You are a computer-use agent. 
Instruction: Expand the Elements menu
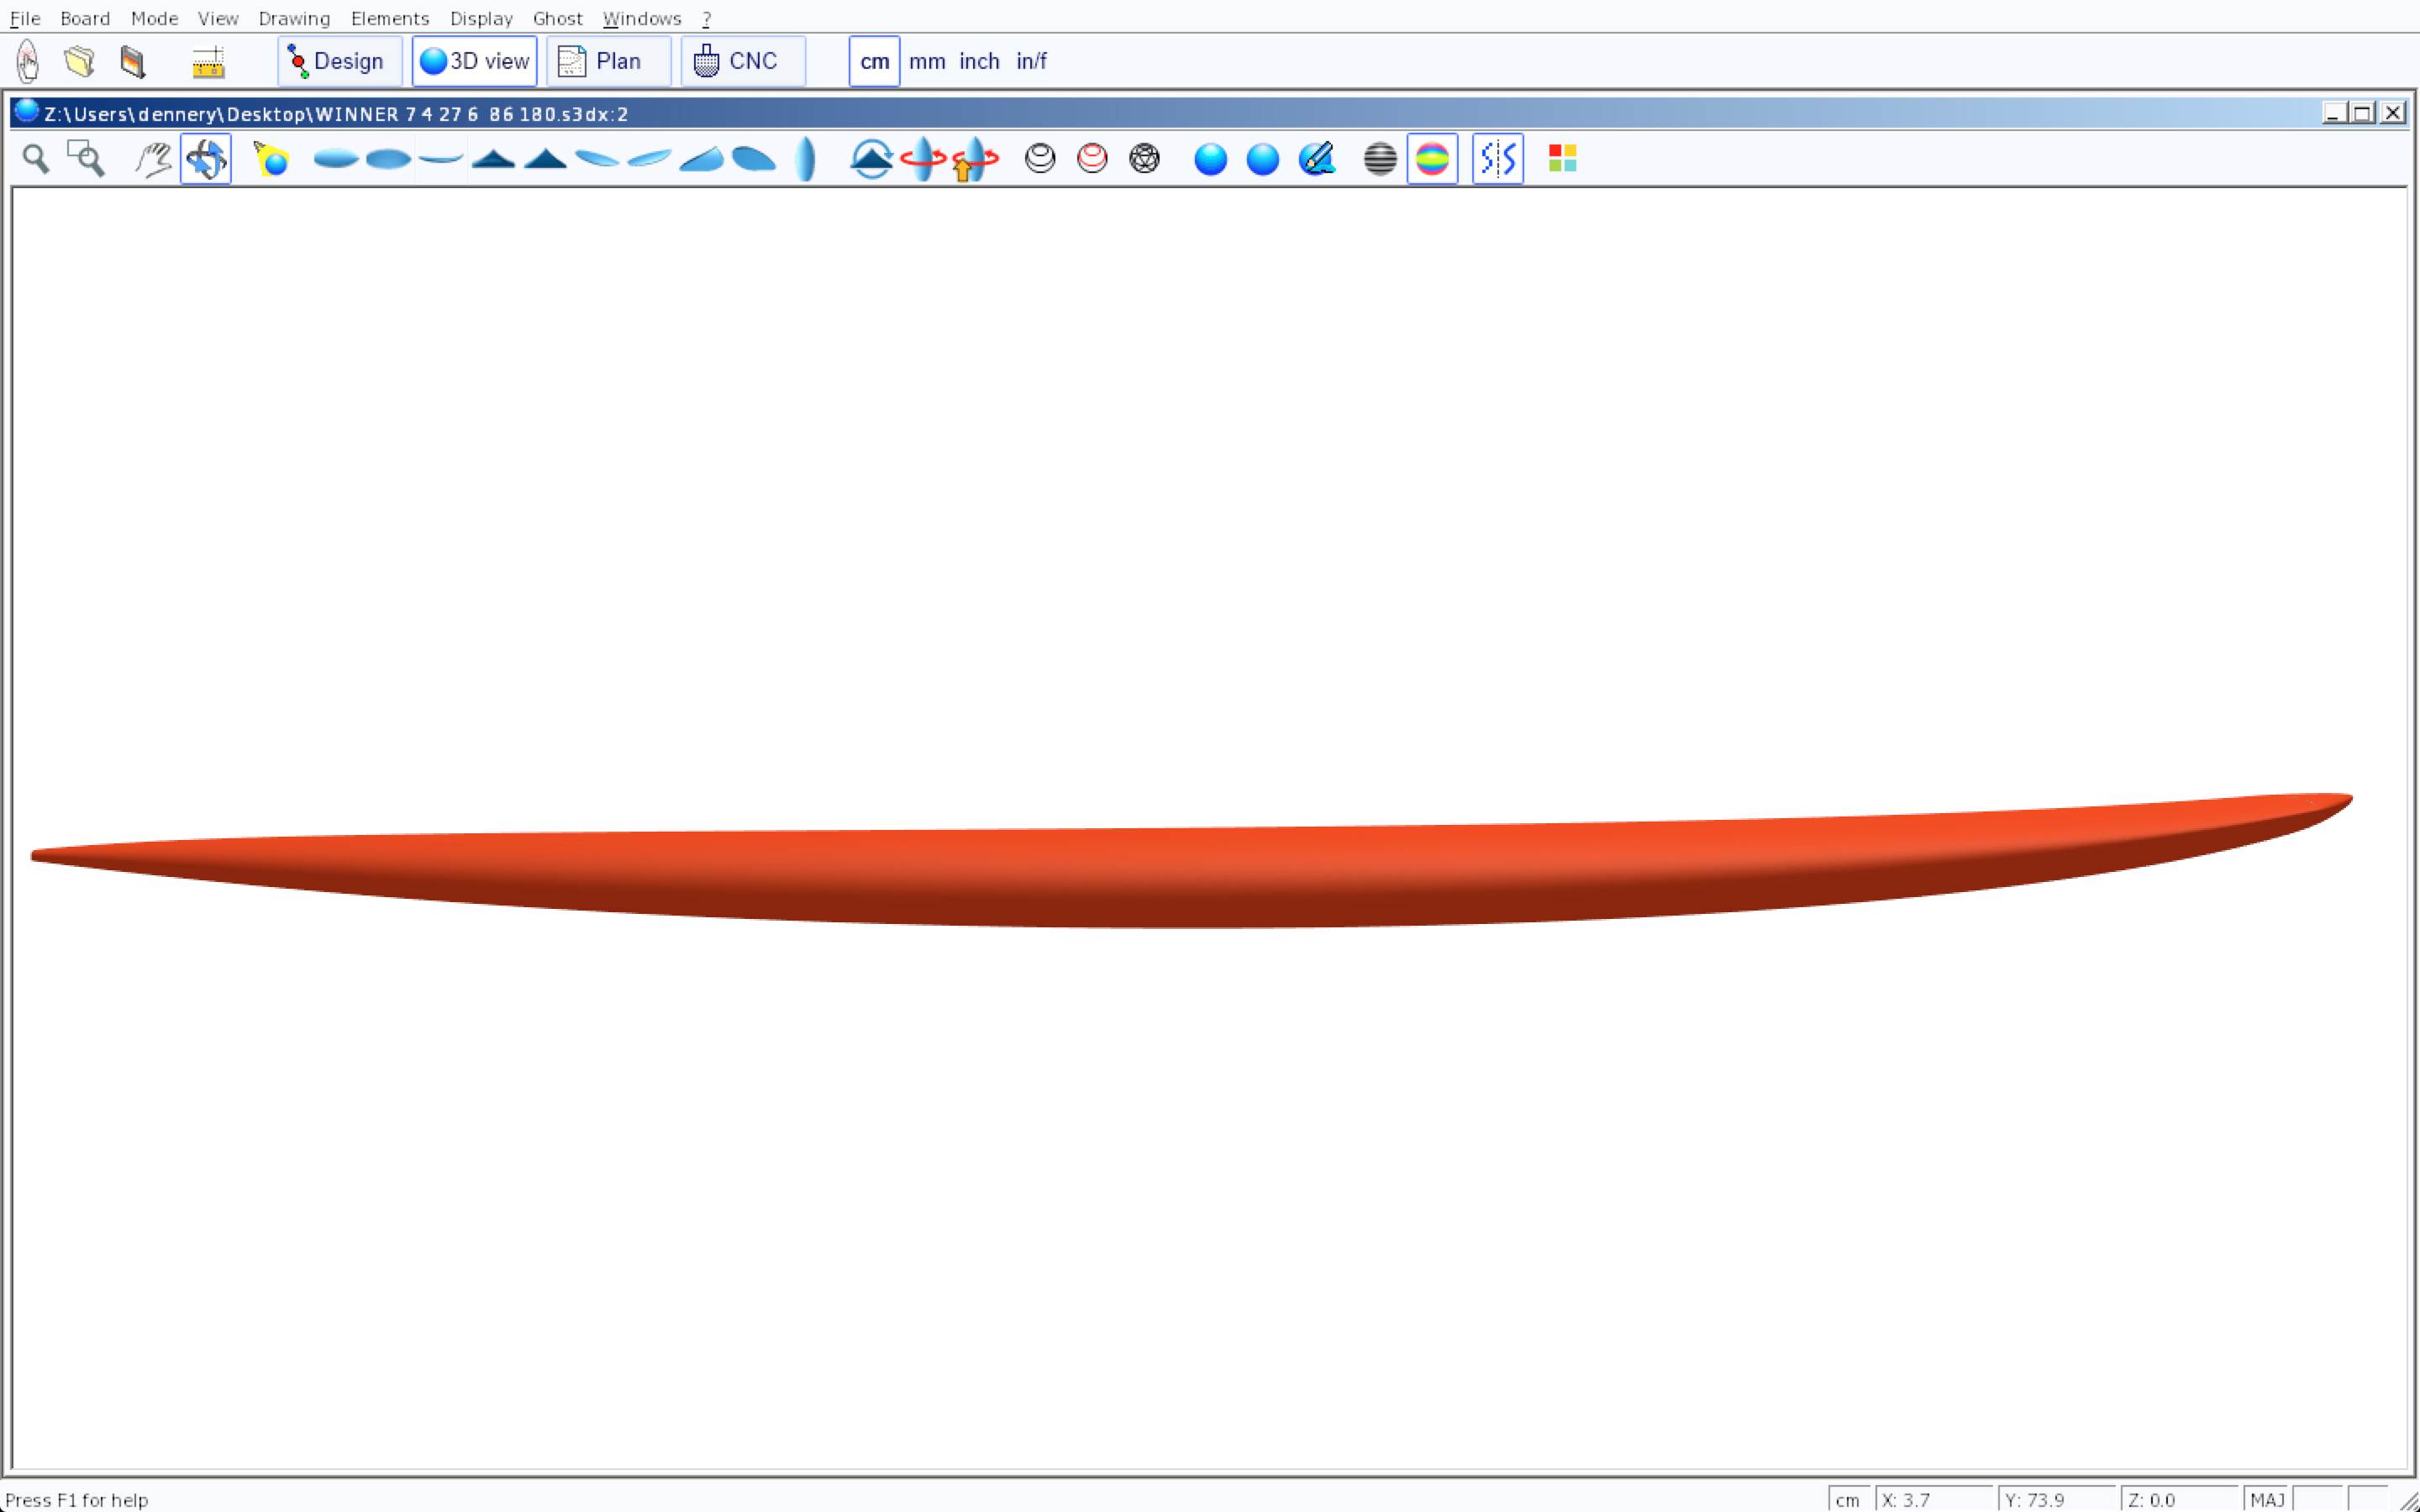[x=390, y=18]
